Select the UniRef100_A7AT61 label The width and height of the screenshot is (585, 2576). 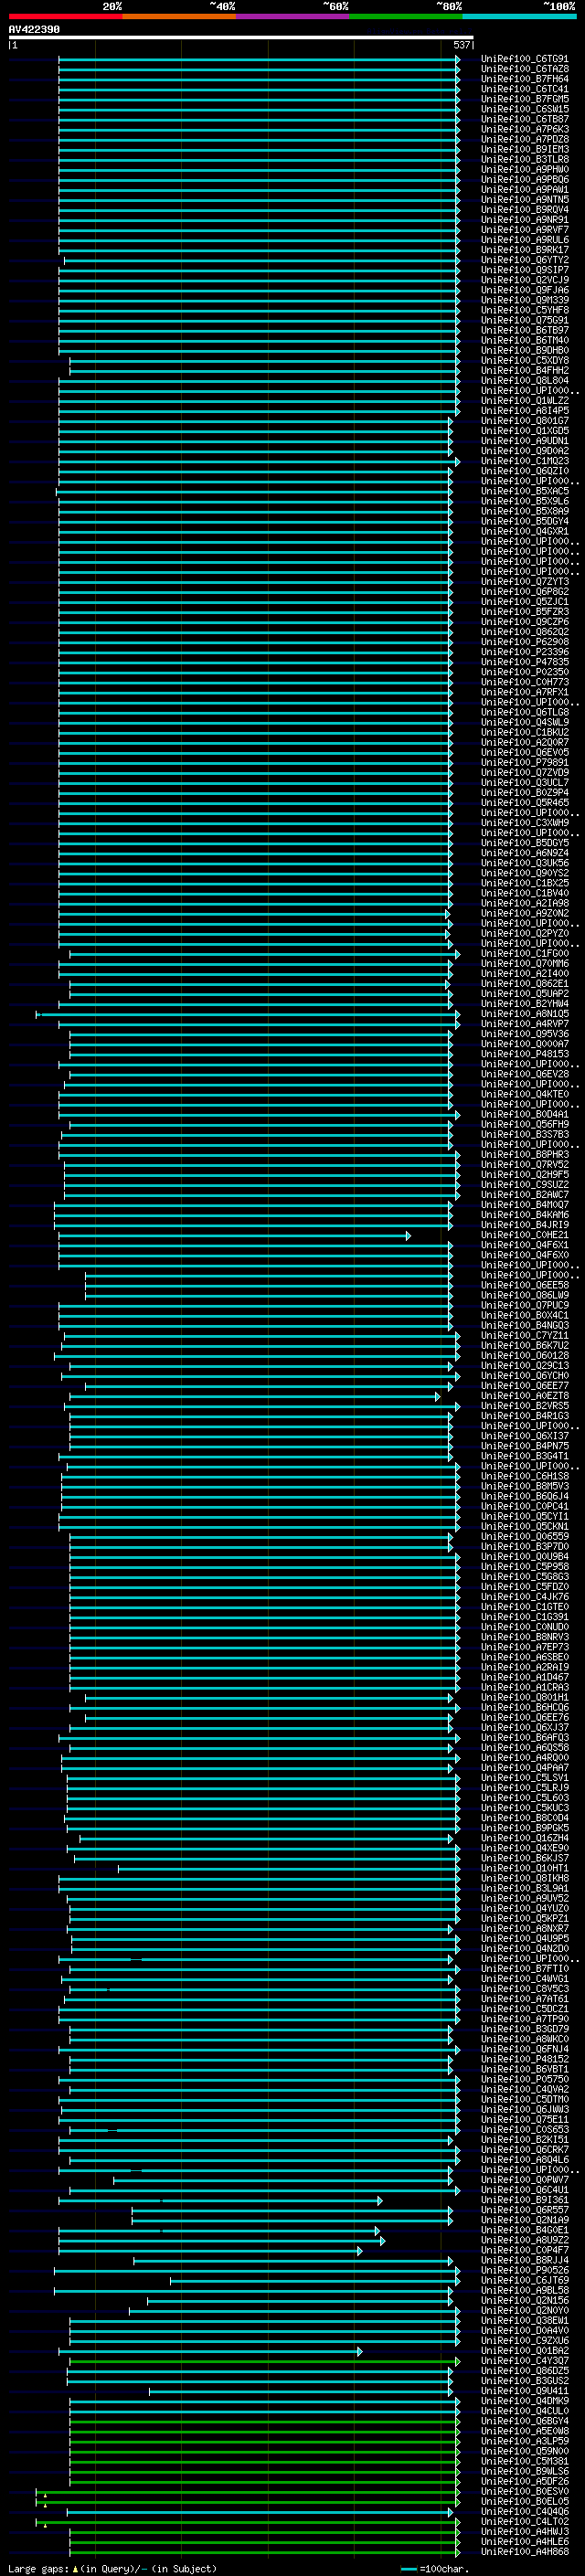[525, 1999]
